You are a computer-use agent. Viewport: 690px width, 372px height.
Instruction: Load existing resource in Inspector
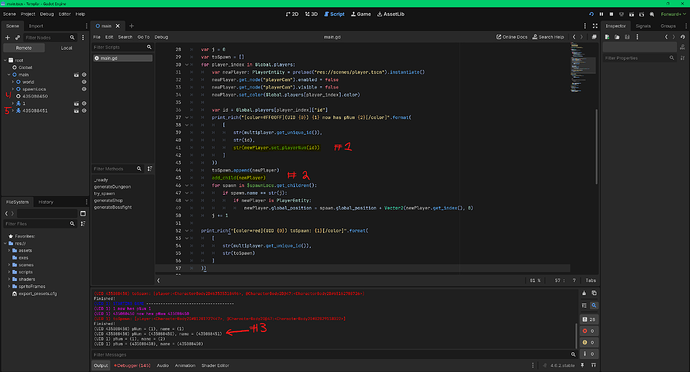(x=617, y=37)
